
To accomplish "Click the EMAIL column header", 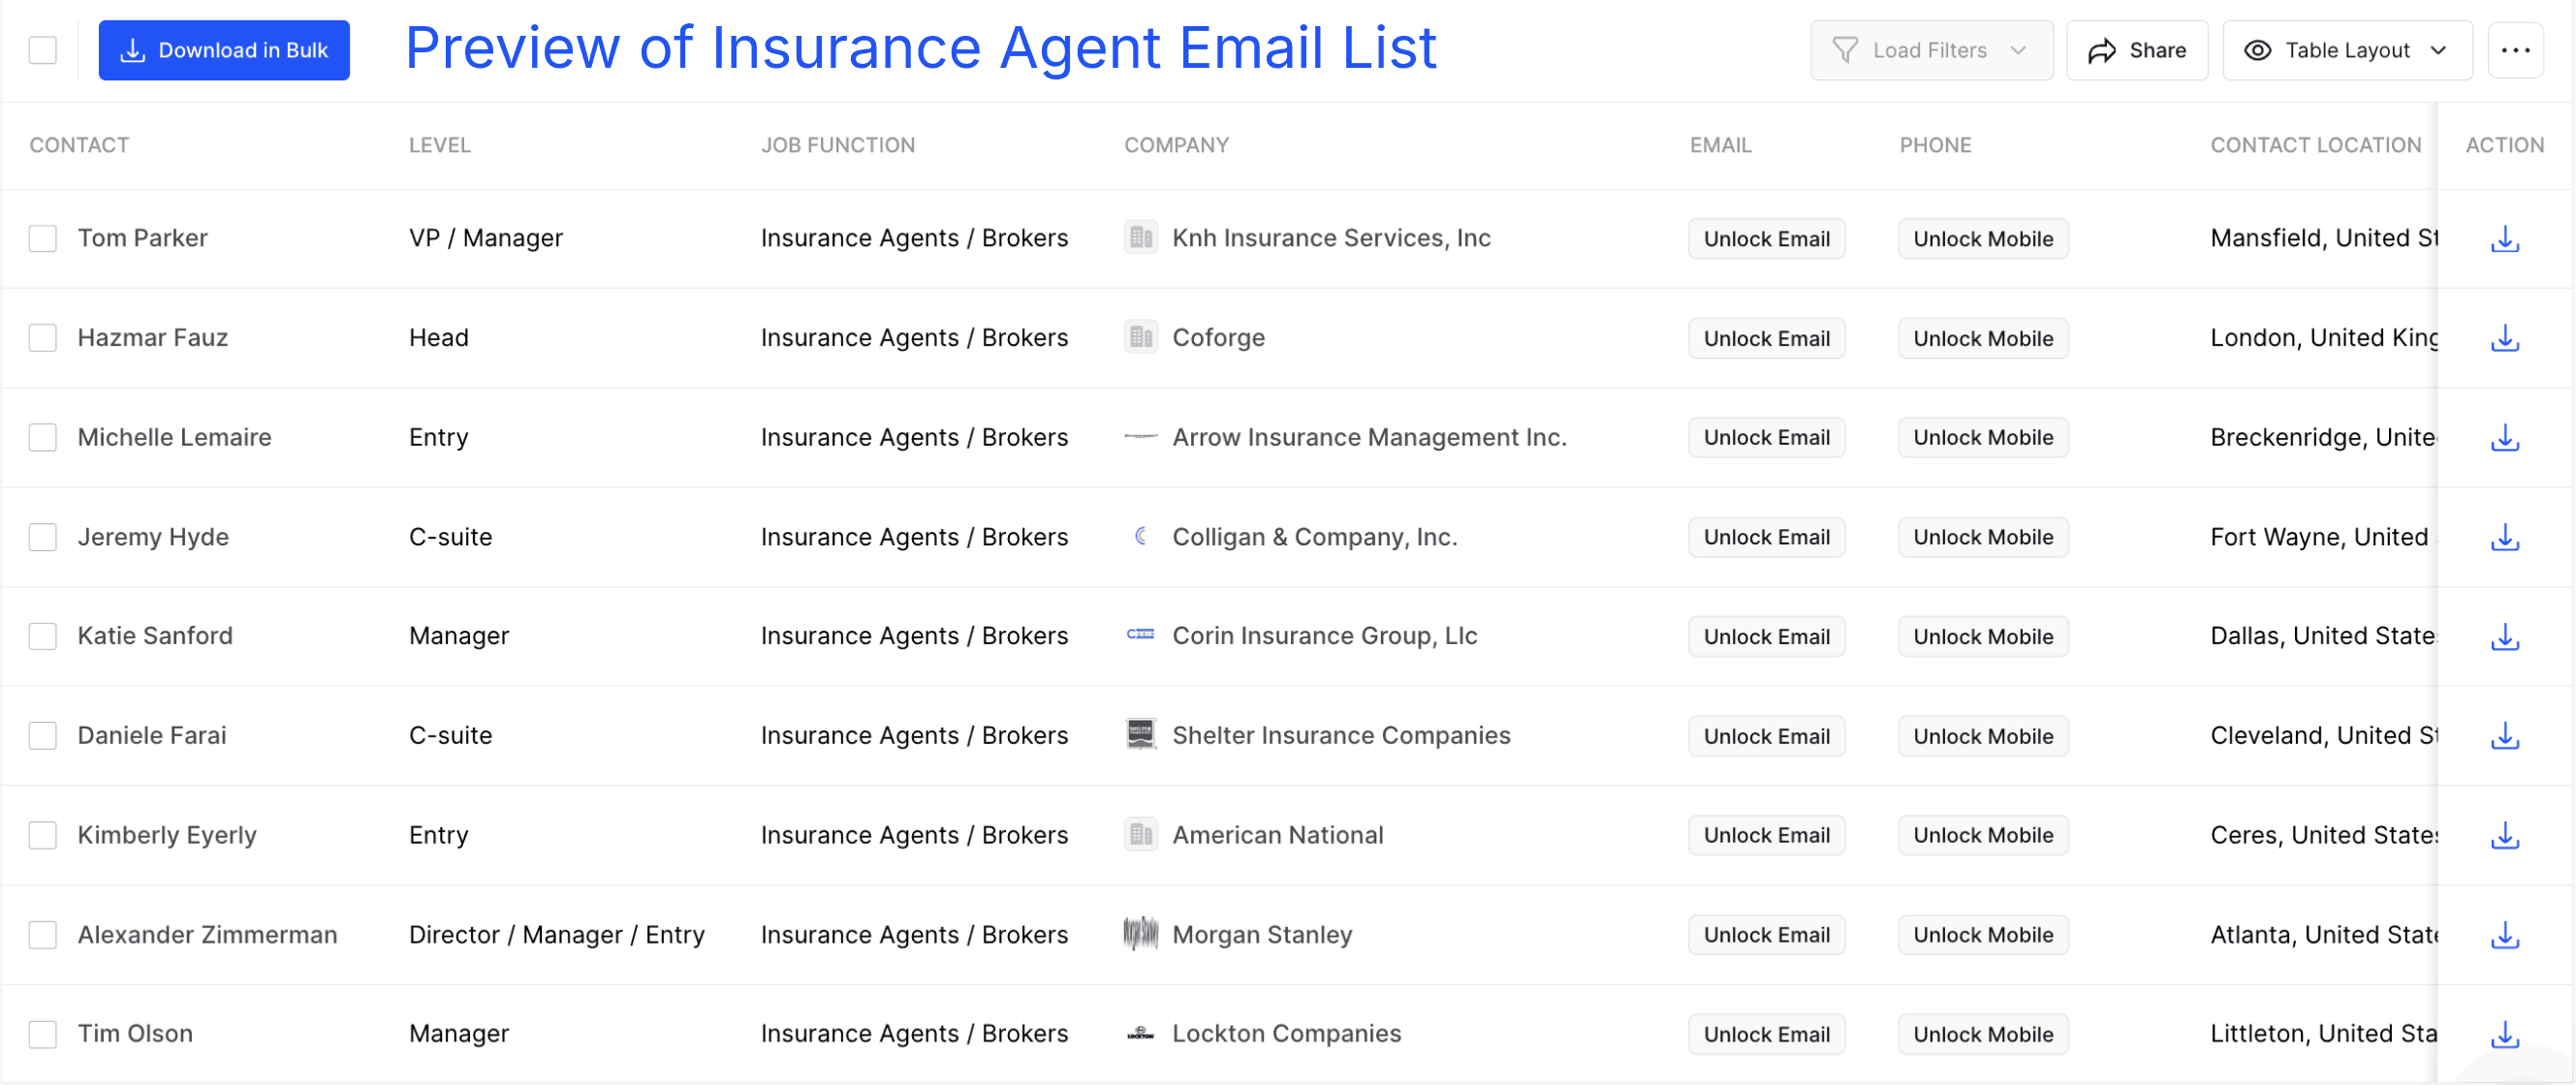I will tap(1720, 145).
